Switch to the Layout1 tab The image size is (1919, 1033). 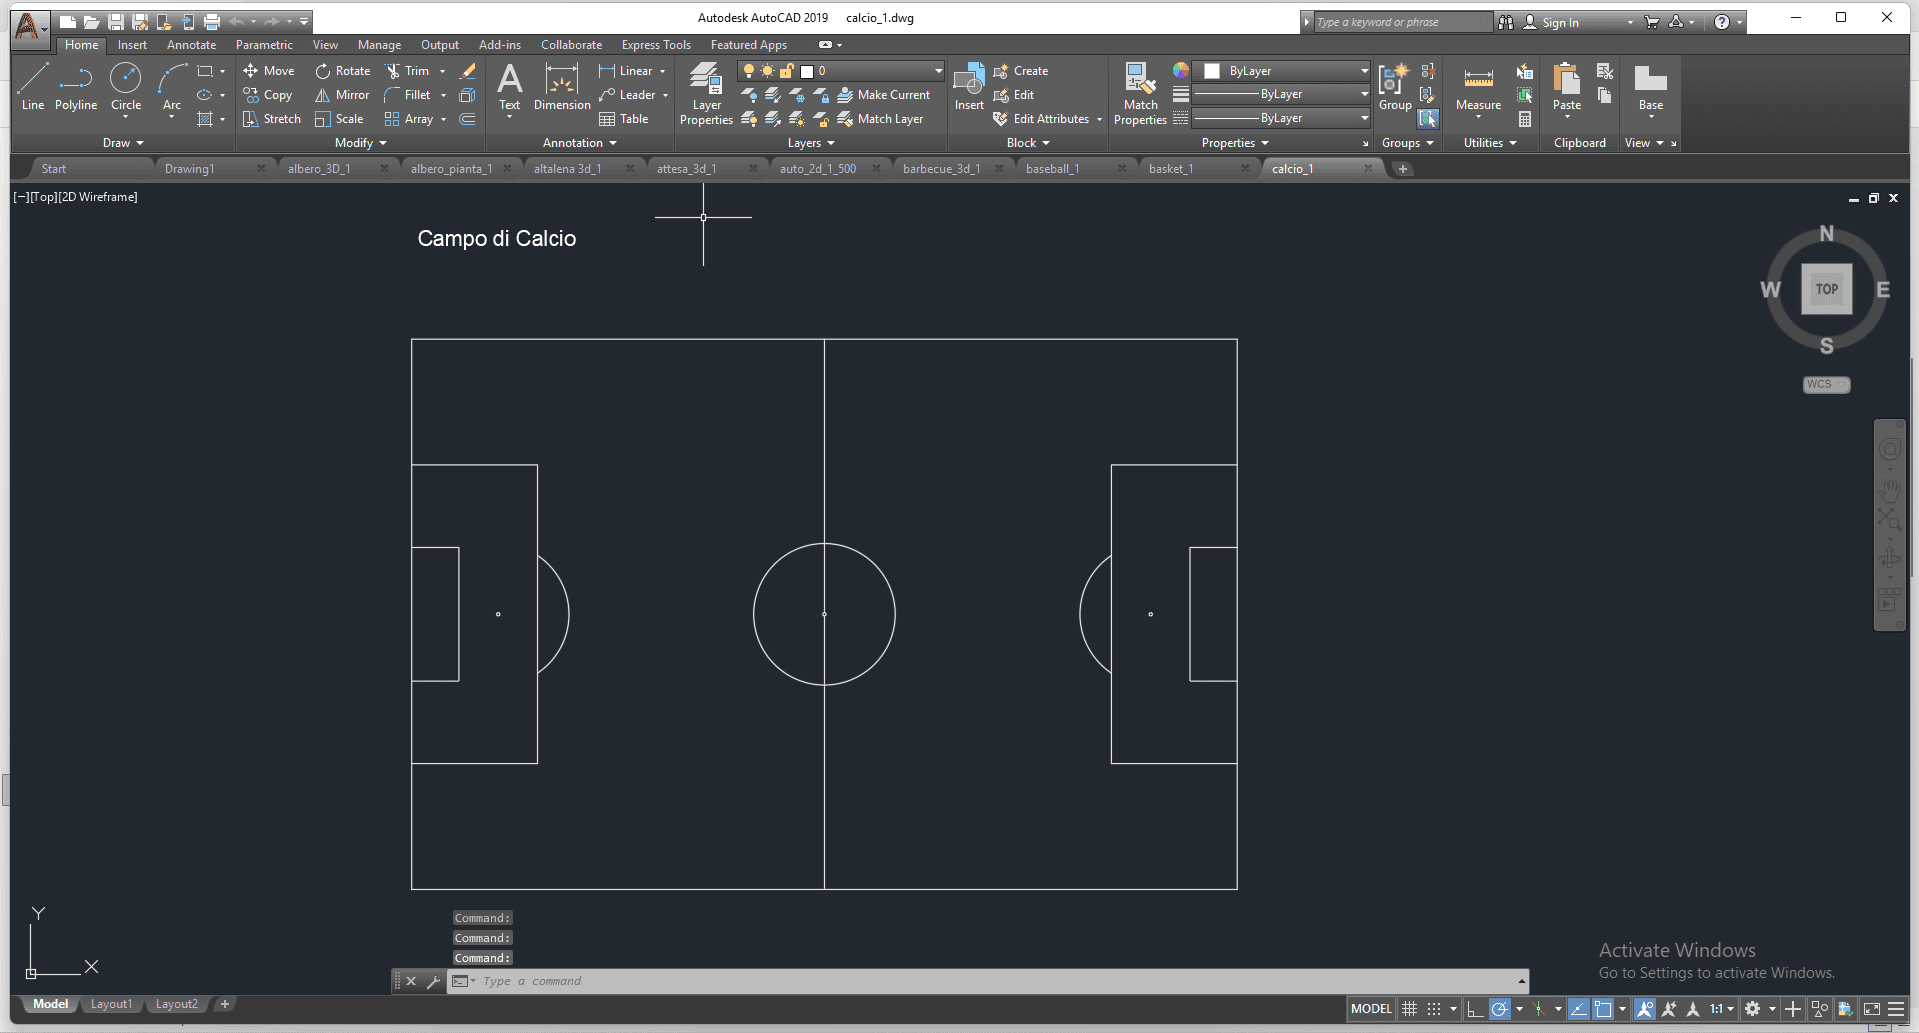[x=111, y=1004]
